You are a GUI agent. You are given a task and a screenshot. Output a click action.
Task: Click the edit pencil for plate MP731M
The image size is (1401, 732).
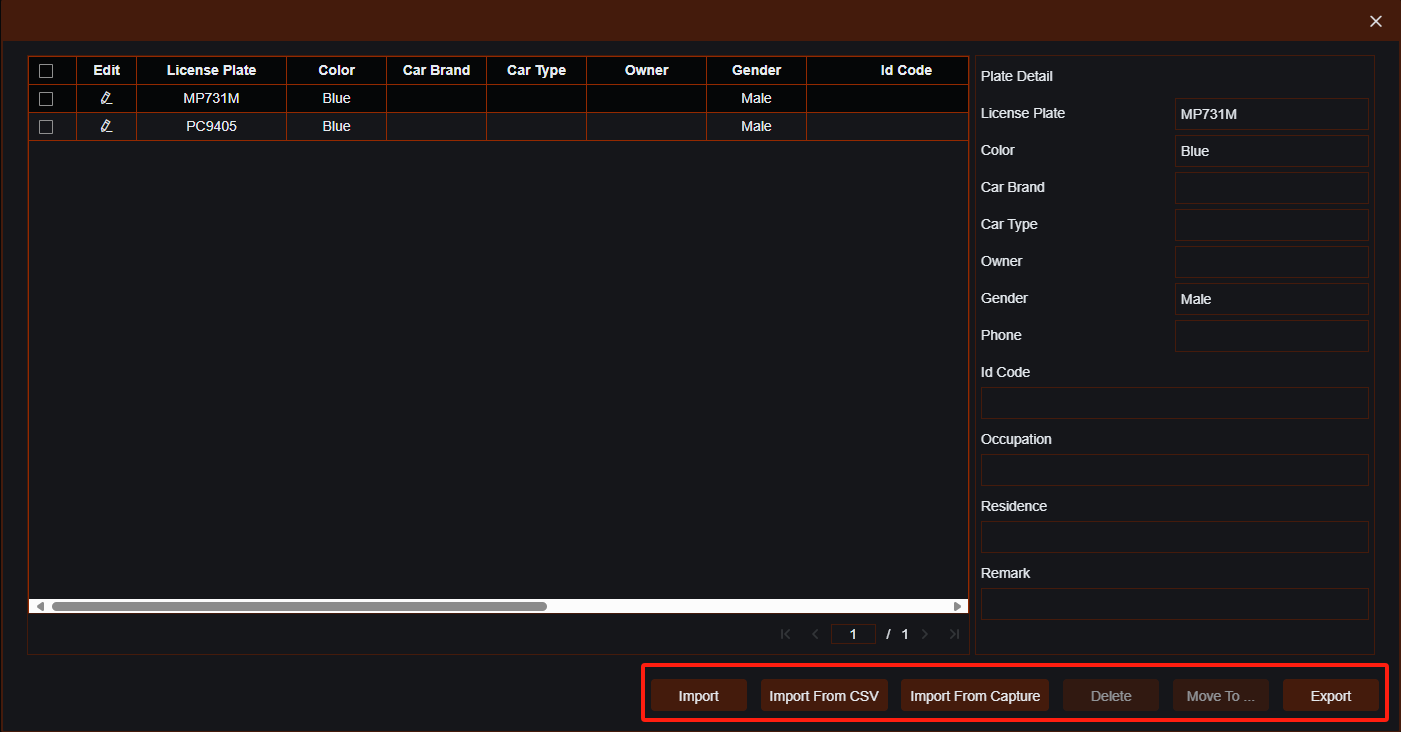coord(106,99)
